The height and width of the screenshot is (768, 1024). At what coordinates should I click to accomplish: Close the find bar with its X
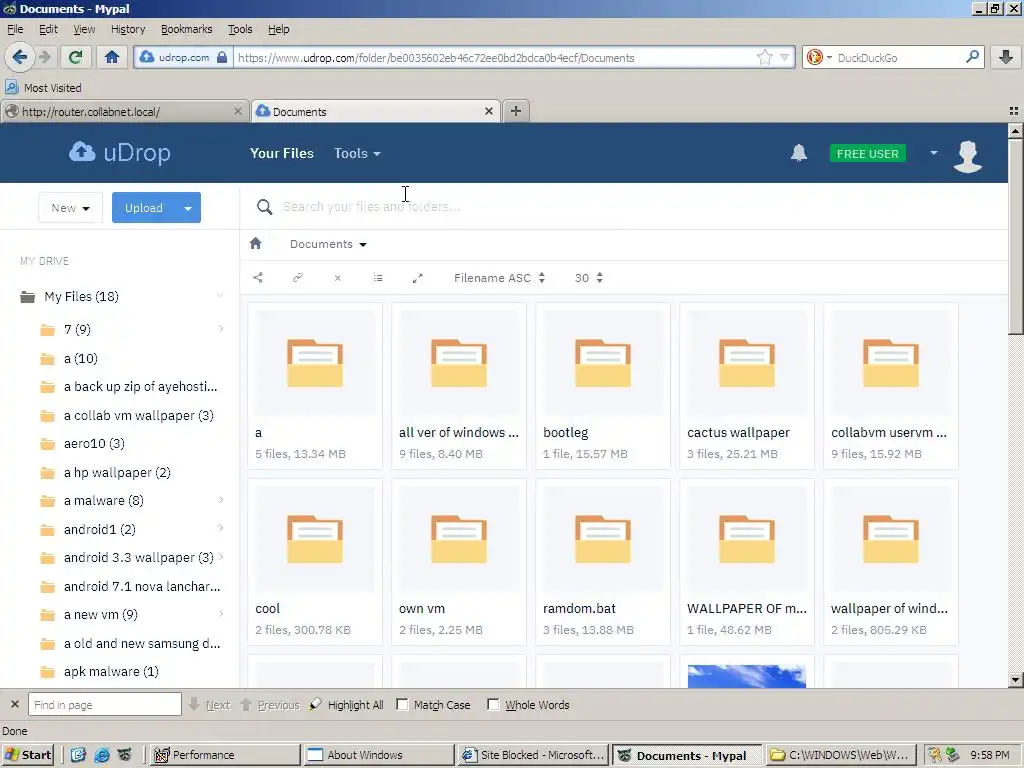[15, 705]
